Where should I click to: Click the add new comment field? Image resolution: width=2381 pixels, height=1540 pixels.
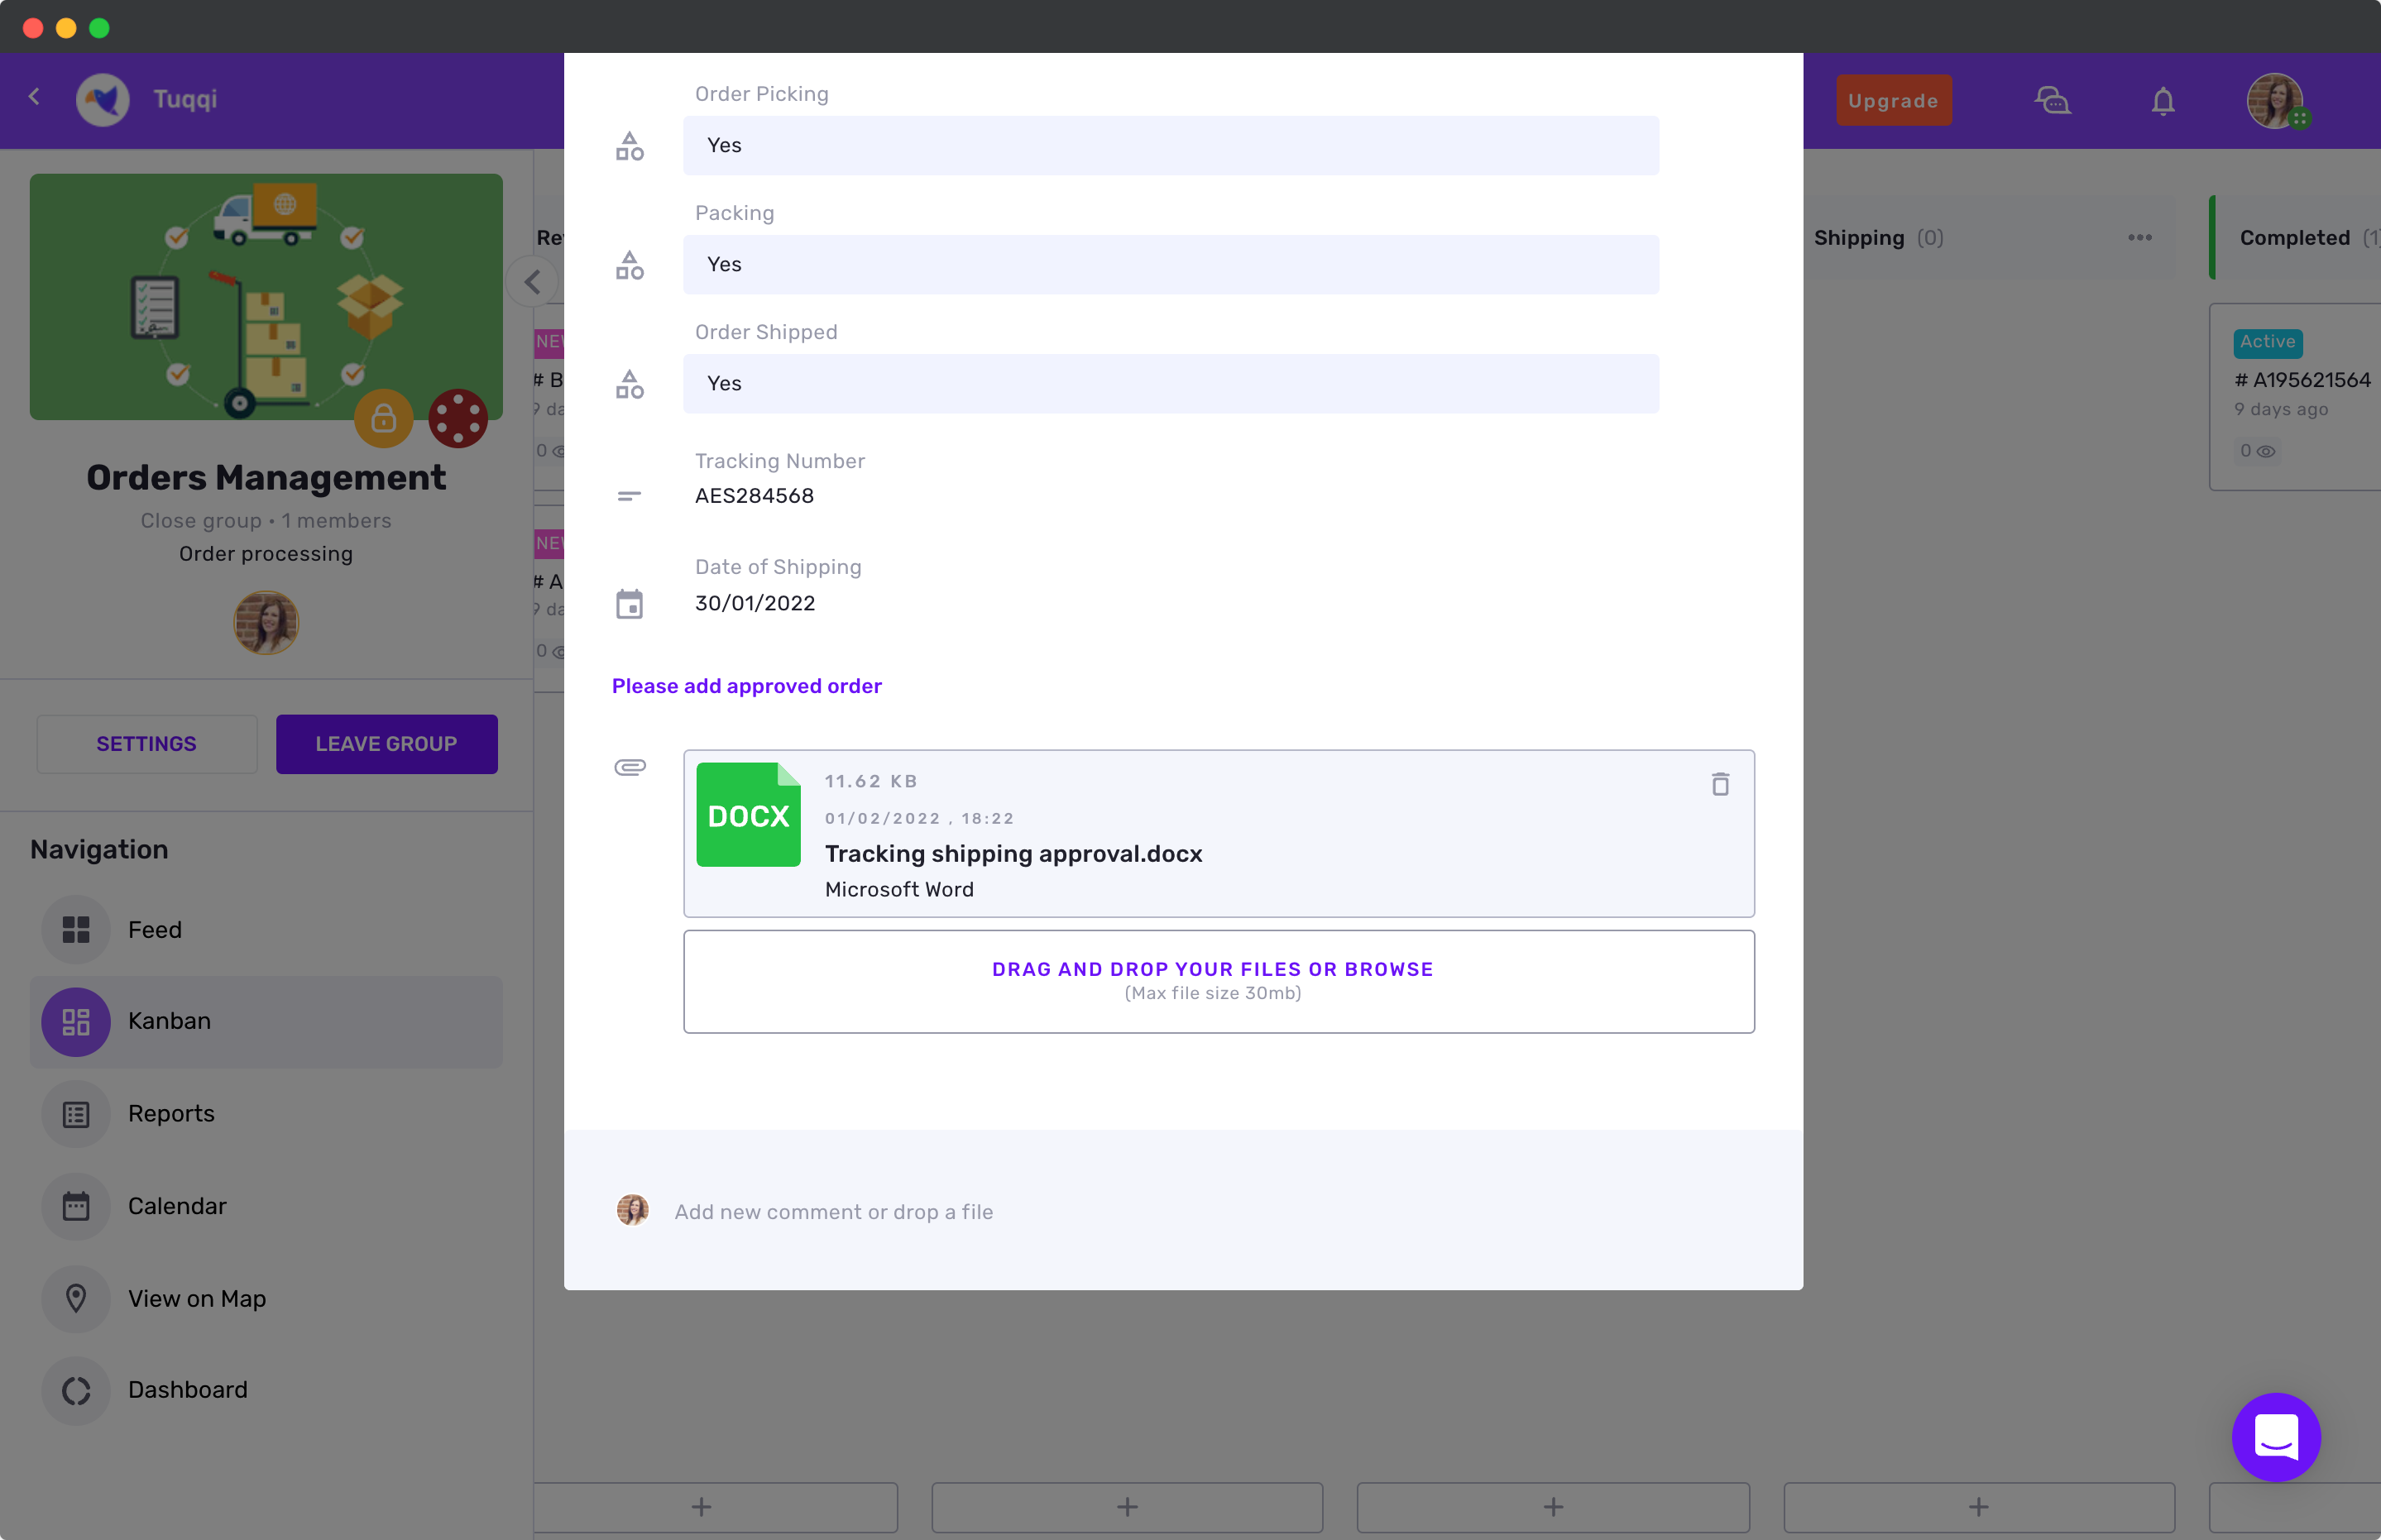[834, 1212]
